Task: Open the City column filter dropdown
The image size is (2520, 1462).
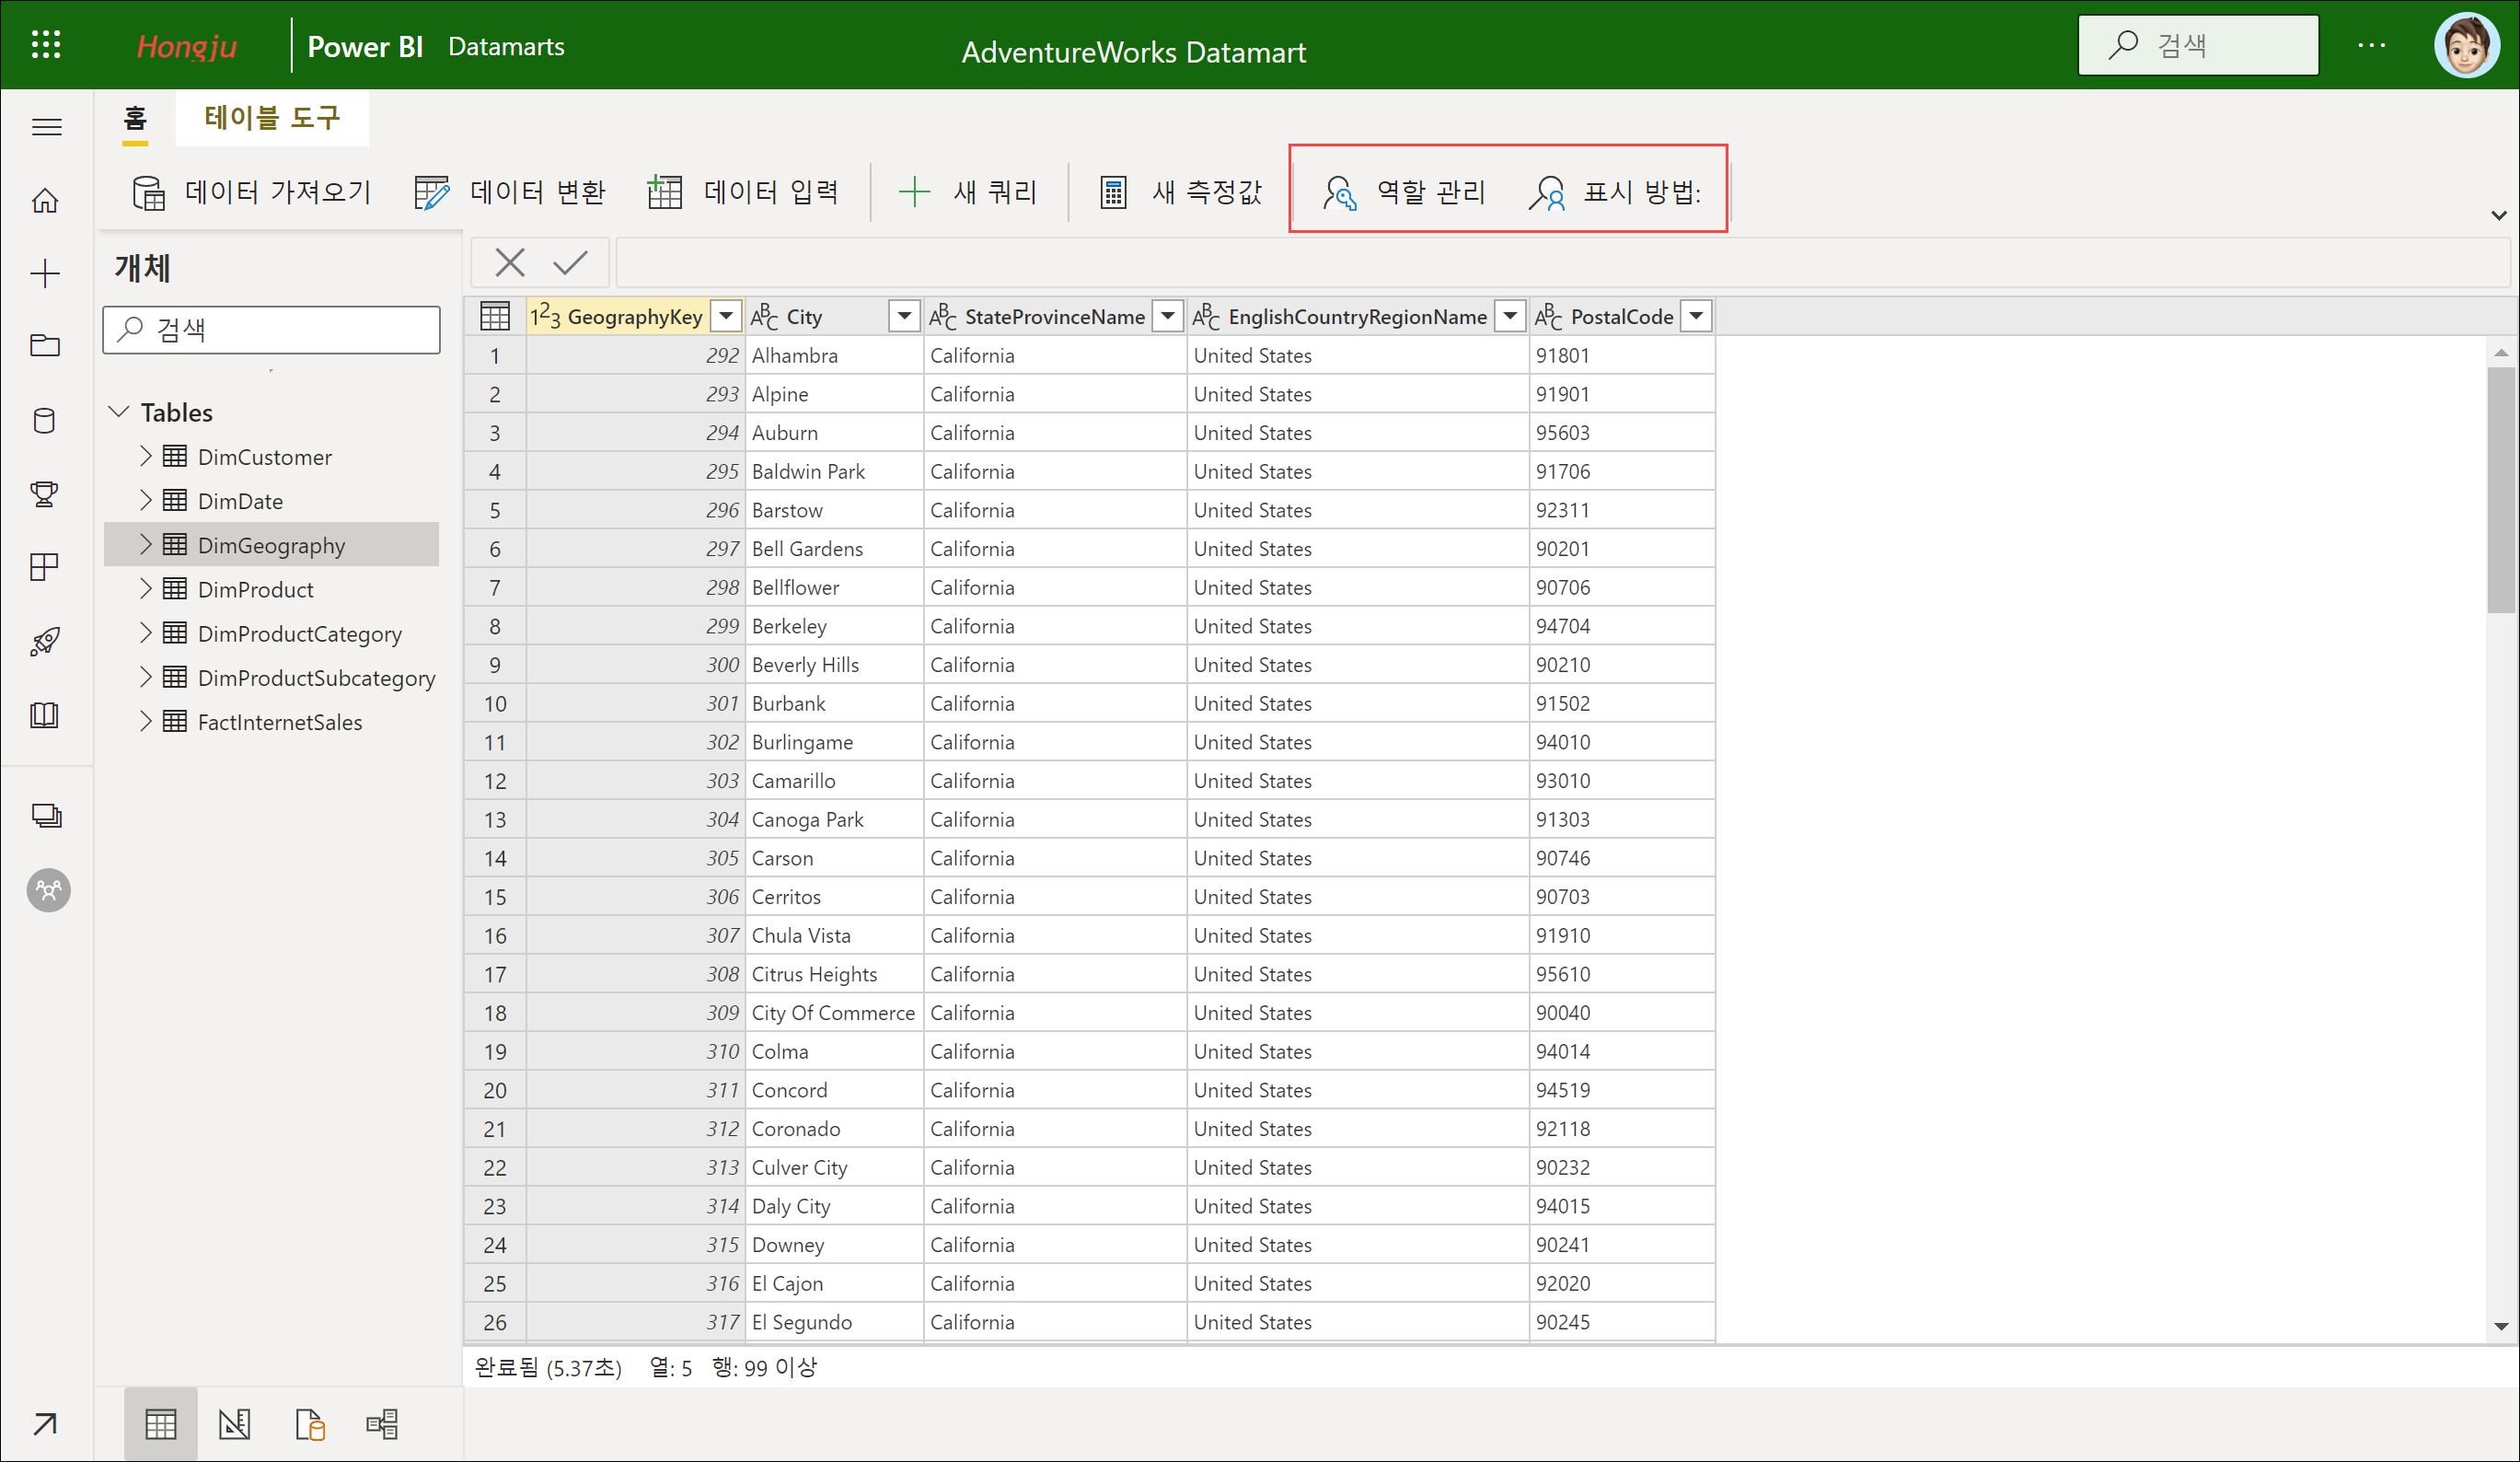Action: coord(904,316)
